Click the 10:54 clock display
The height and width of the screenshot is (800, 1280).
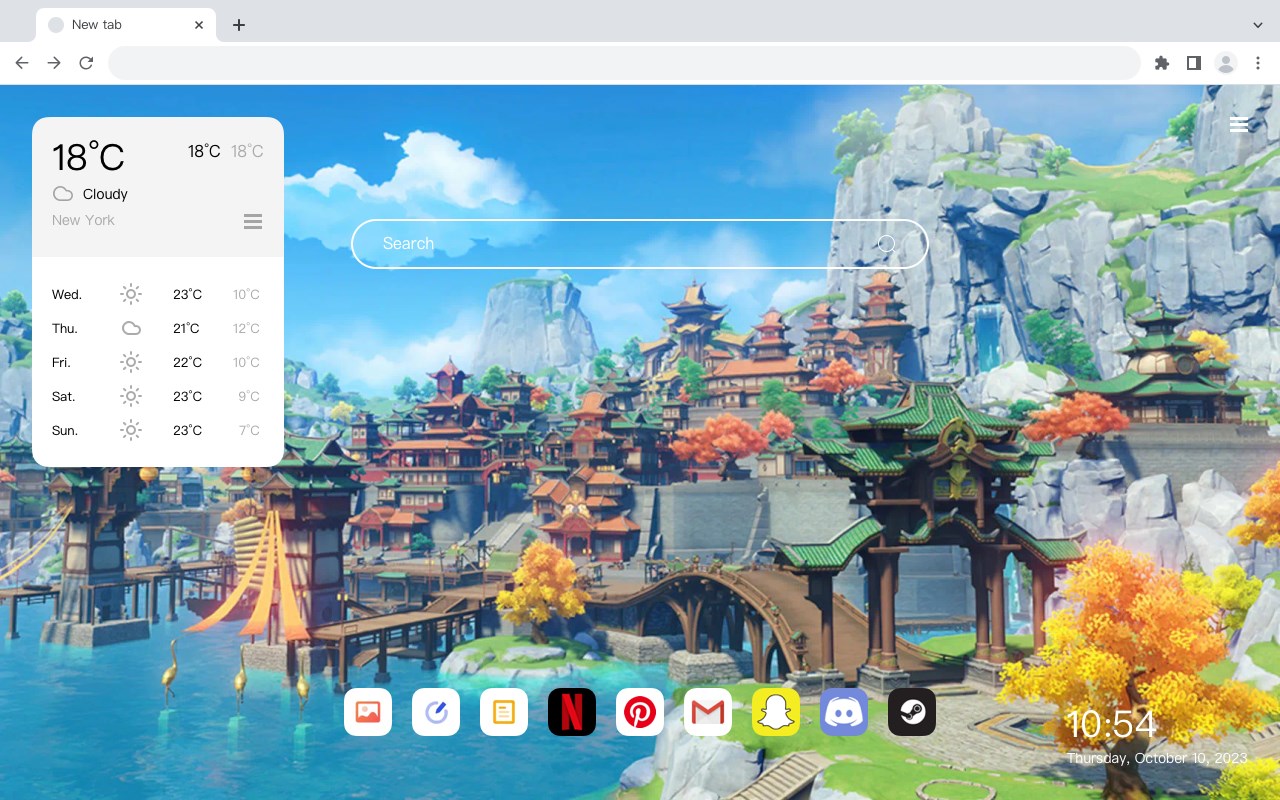[1111, 724]
